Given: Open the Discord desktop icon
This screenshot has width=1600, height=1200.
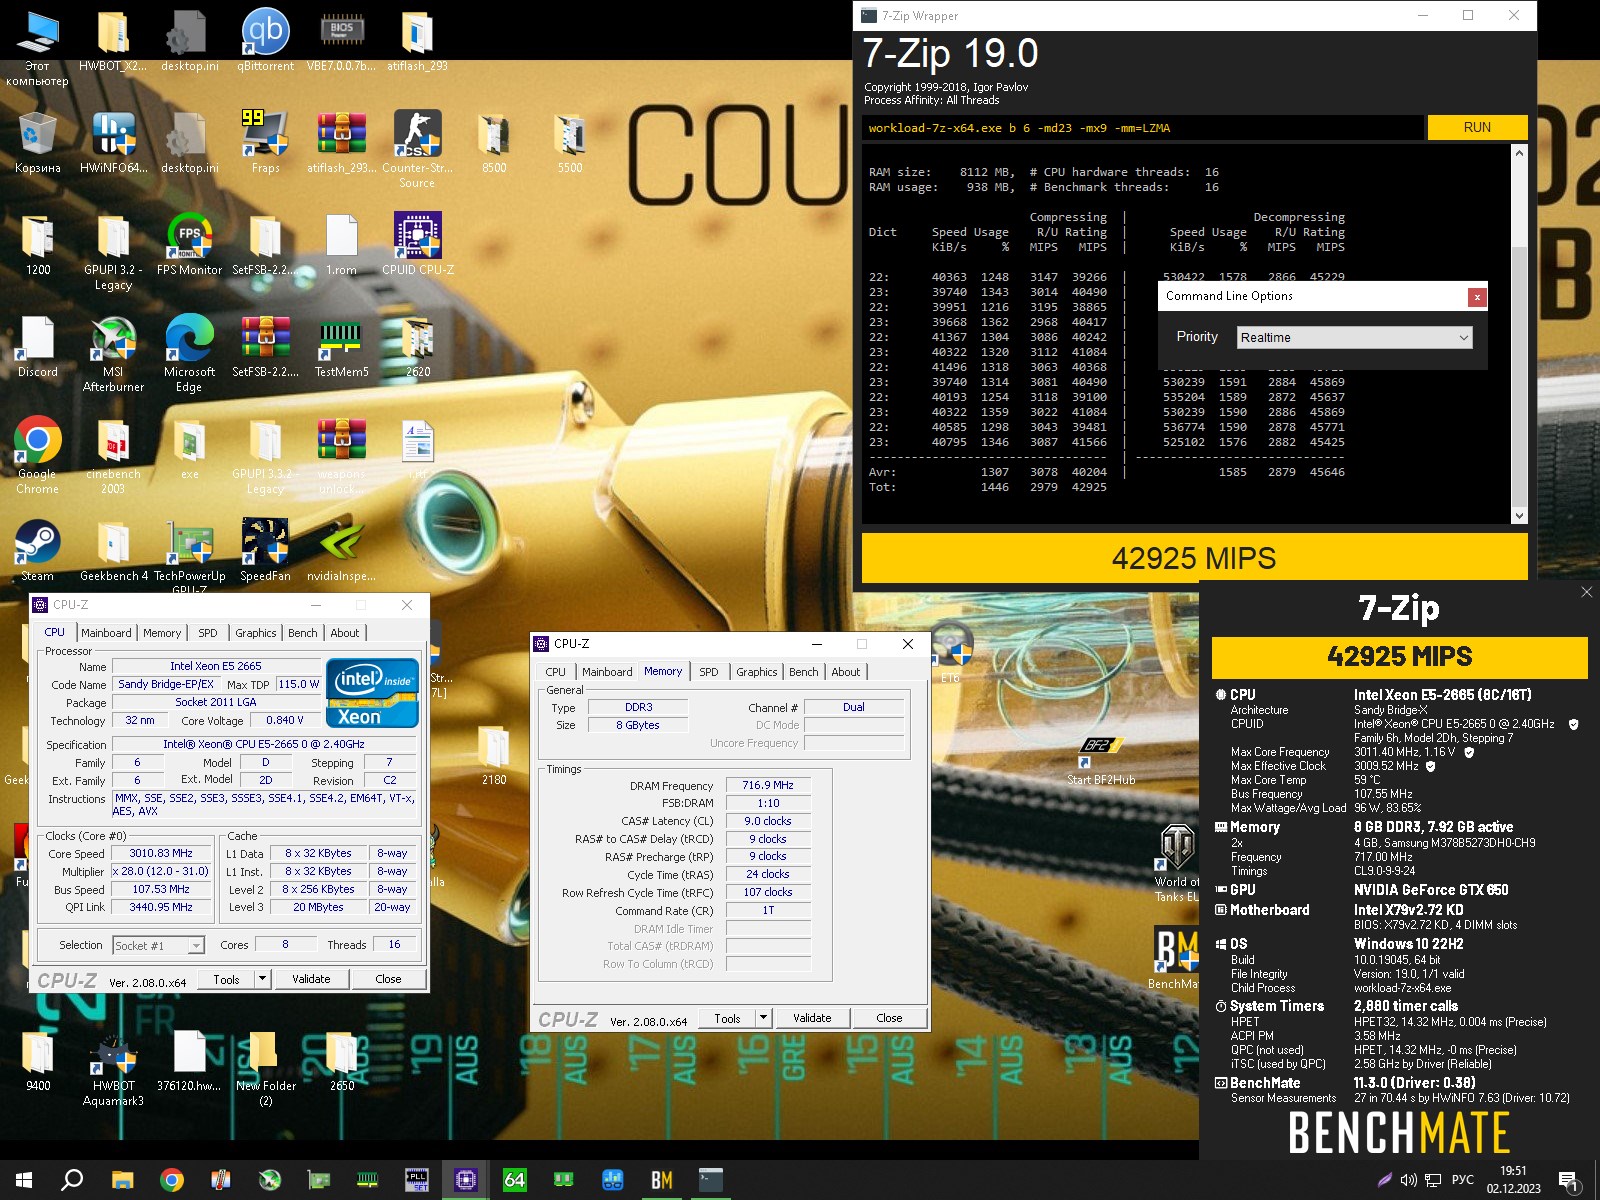Looking at the screenshot, I should [38, 346].
